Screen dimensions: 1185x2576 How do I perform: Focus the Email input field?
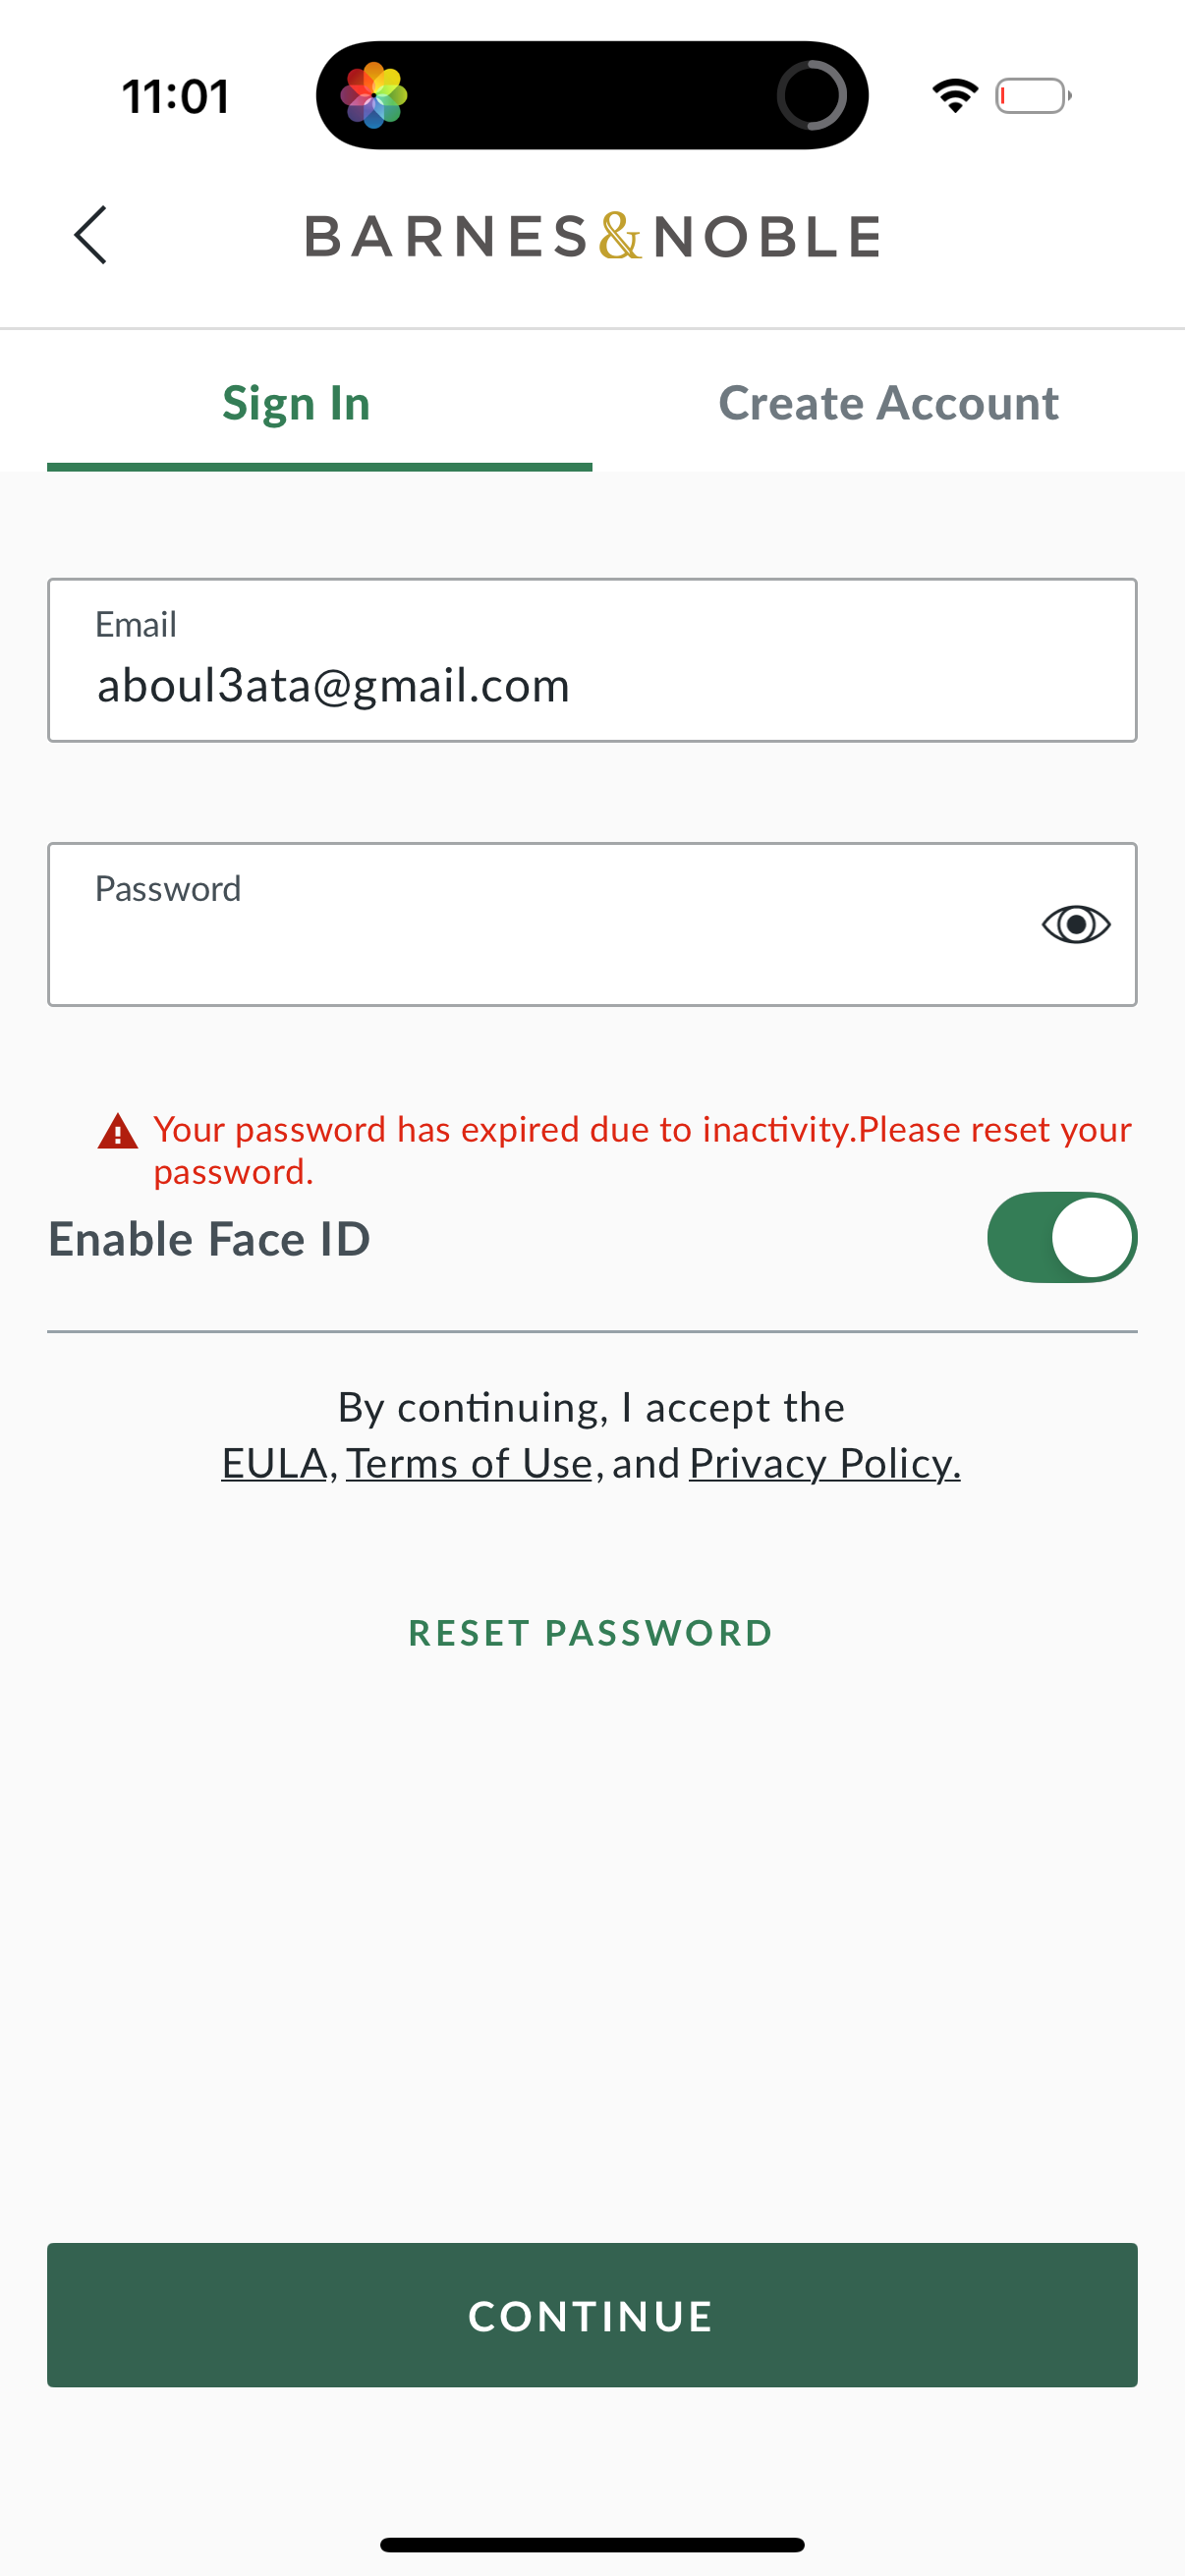pyautogui.click(x=592, y=662)
